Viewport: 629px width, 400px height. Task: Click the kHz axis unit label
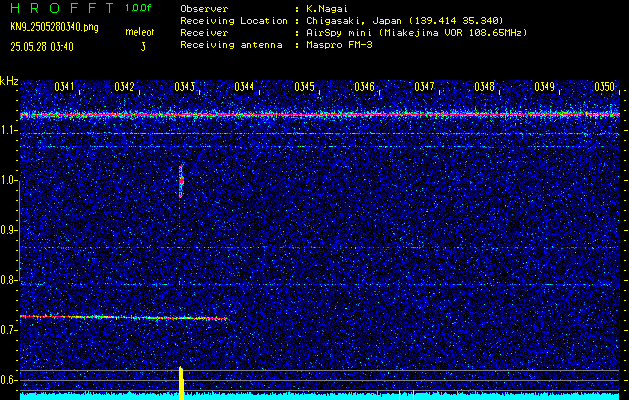pyautogui.click(x=9, y=81)
